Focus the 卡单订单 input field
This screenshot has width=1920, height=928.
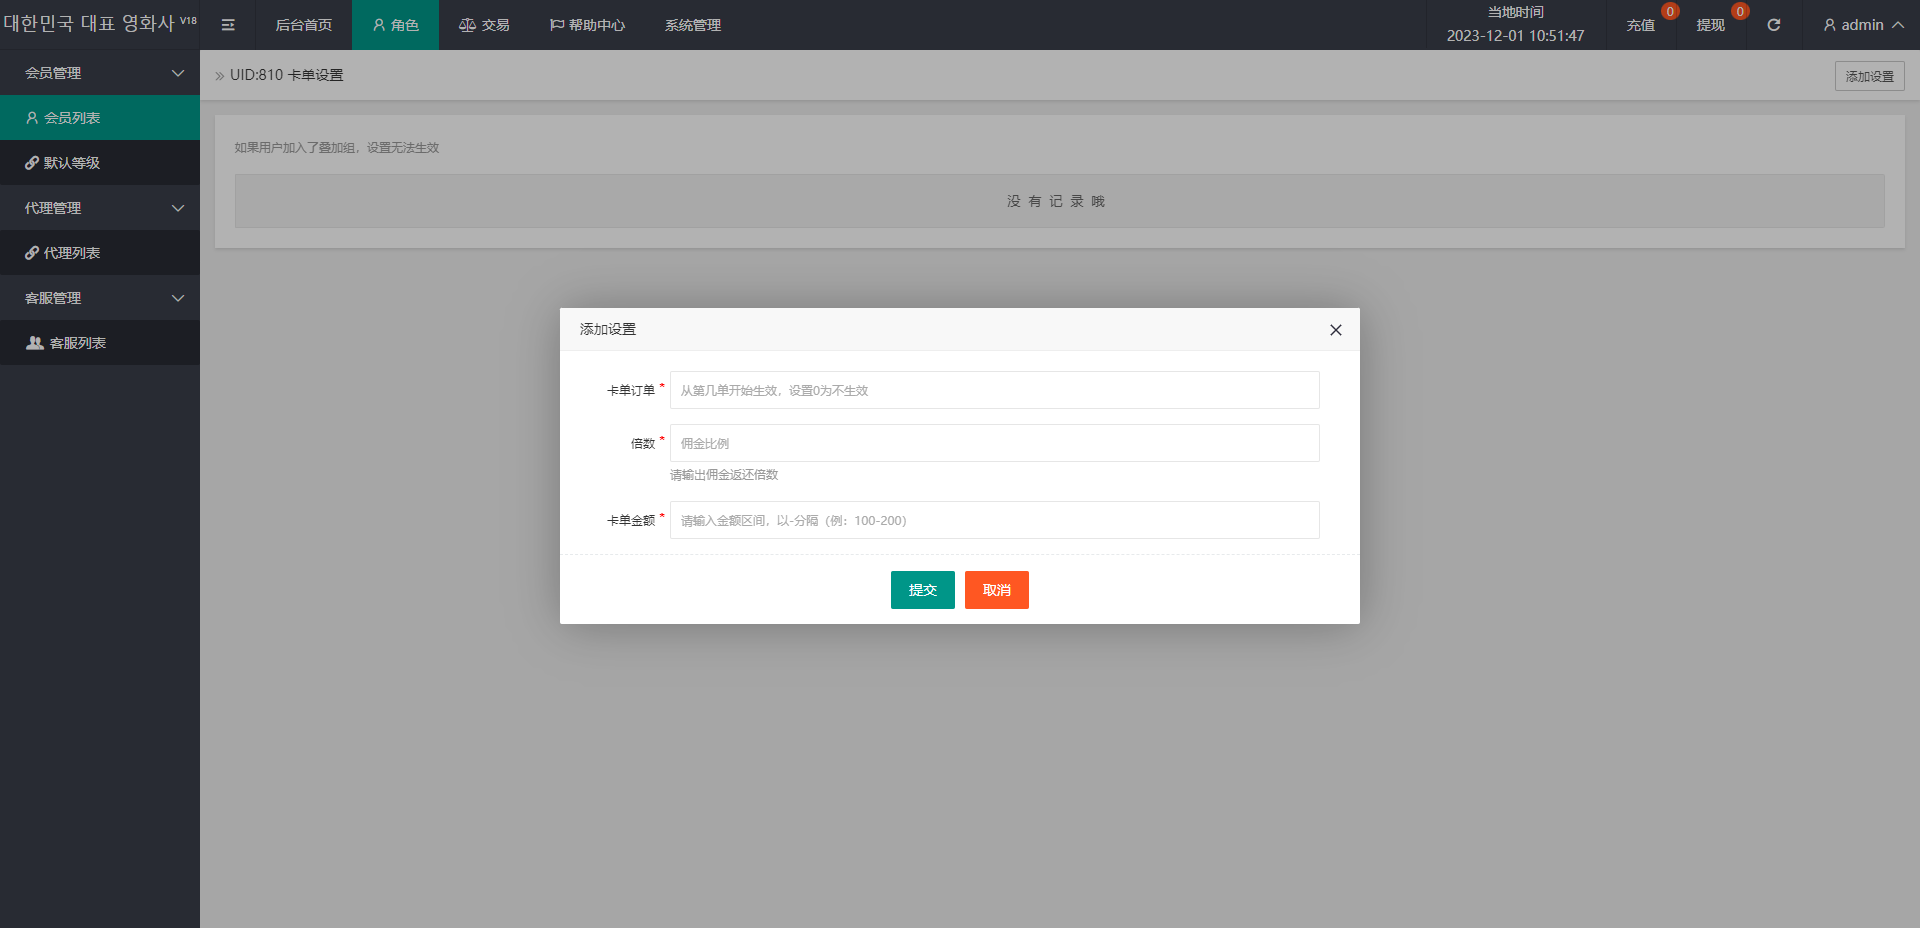[x=994, y=390]
